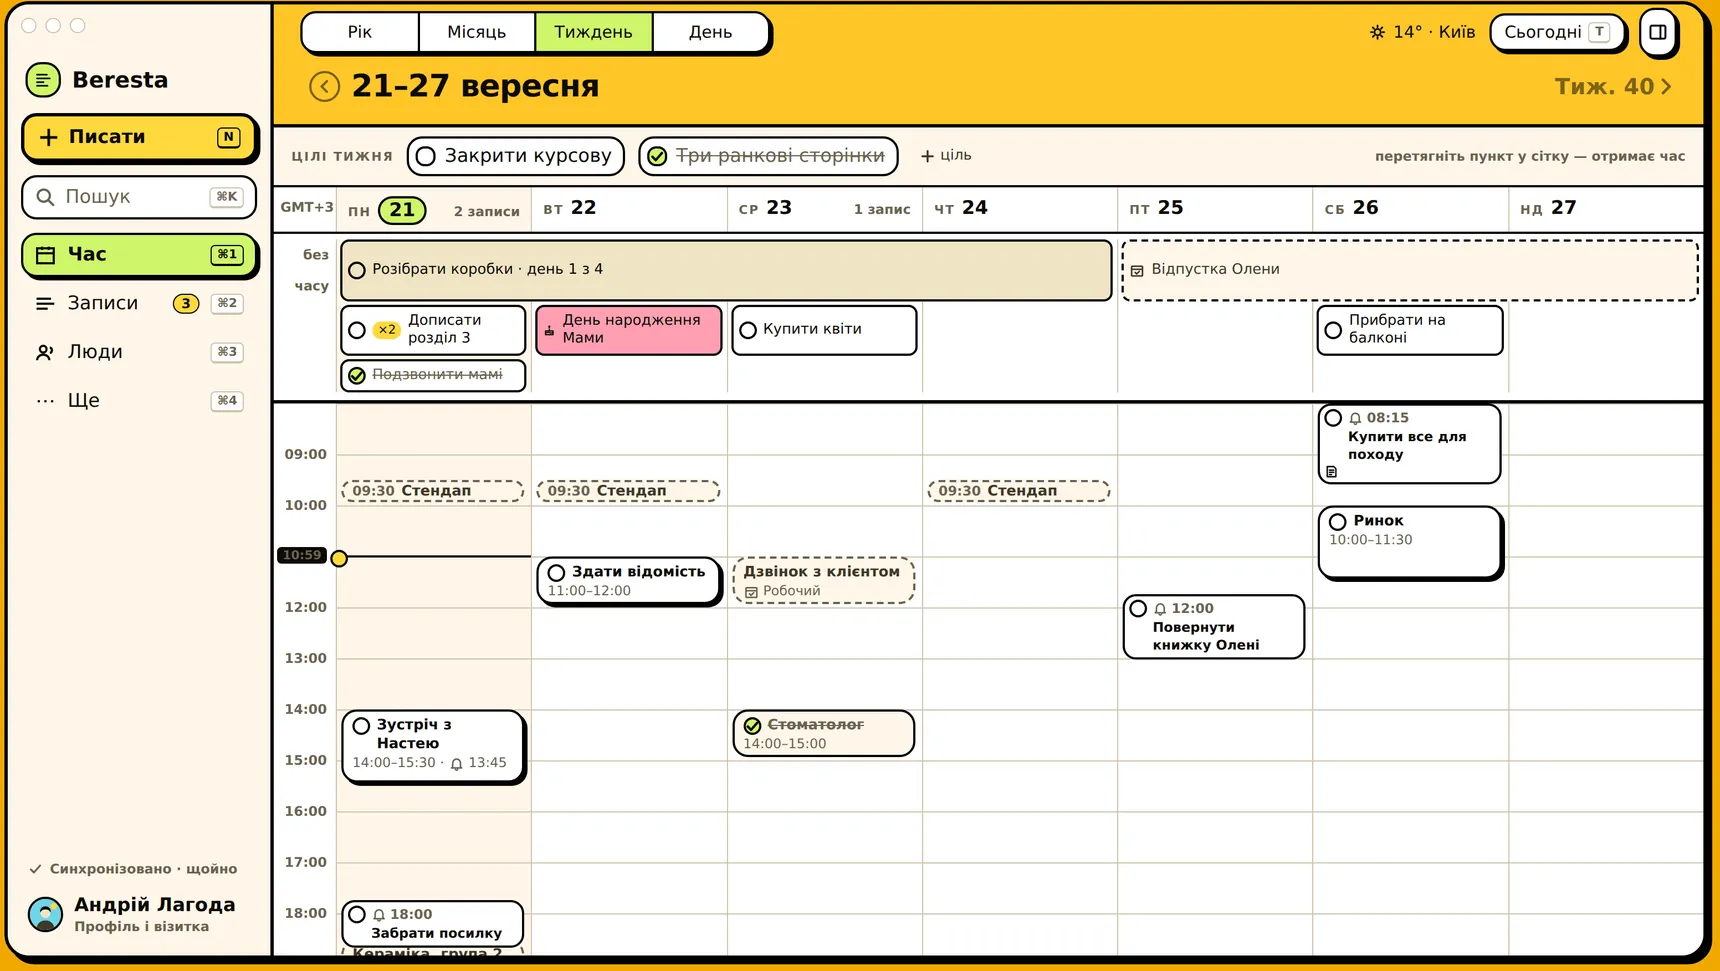The width and height of the screenshot is (1720, 971).
Task: Open 1 запис link on Wednesday
Action: (882, 210)
